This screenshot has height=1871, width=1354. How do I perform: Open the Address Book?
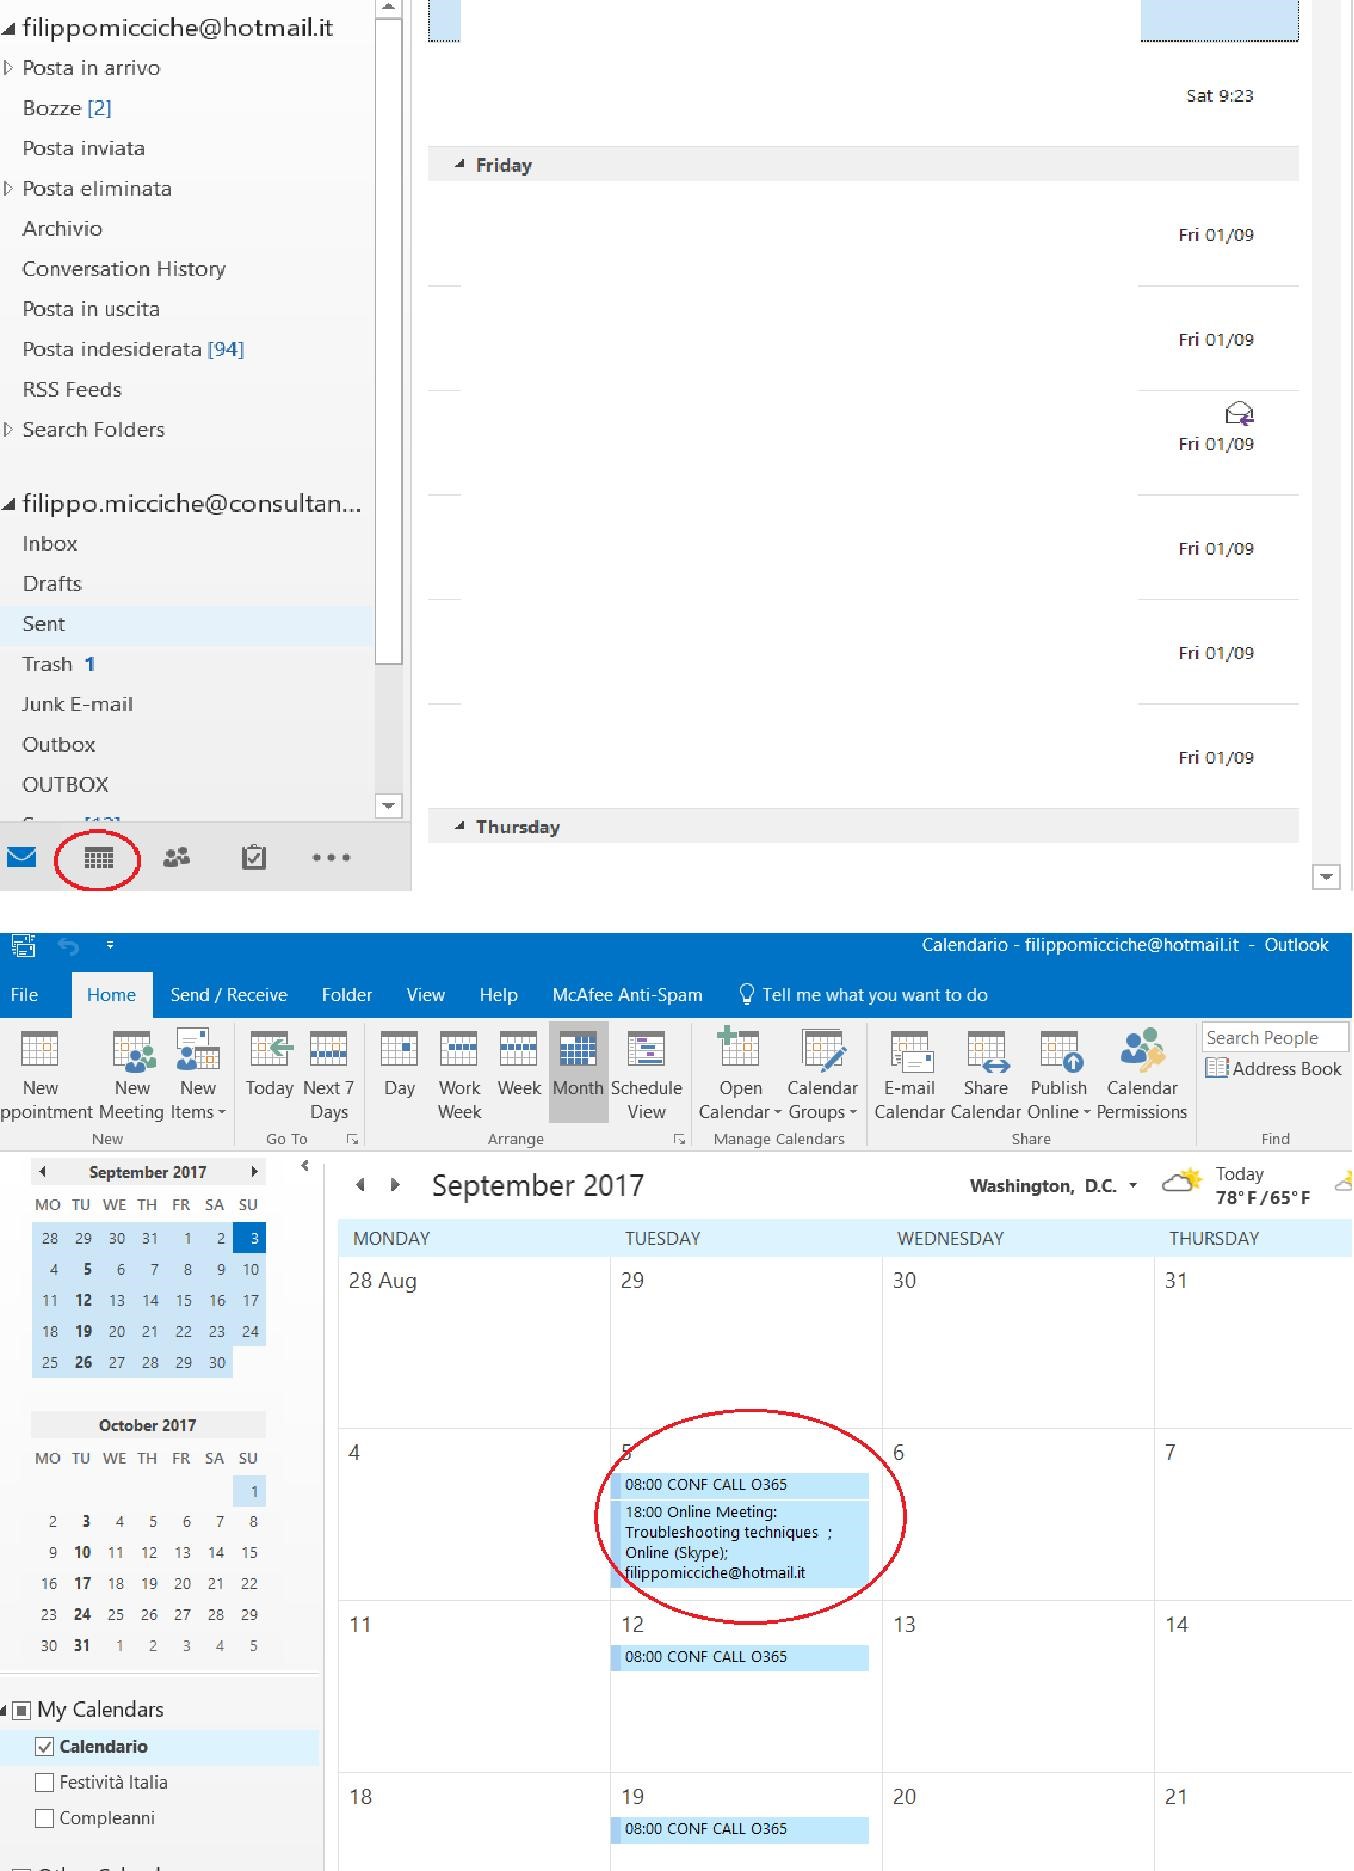click(x=1273, y=1068)
